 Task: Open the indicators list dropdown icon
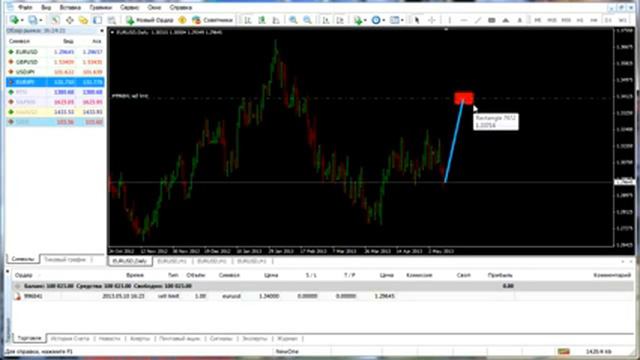point(360,20)
